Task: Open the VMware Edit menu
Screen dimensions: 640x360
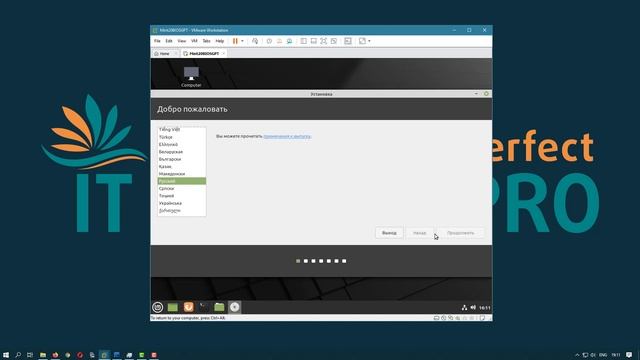Action: [169, 41]
